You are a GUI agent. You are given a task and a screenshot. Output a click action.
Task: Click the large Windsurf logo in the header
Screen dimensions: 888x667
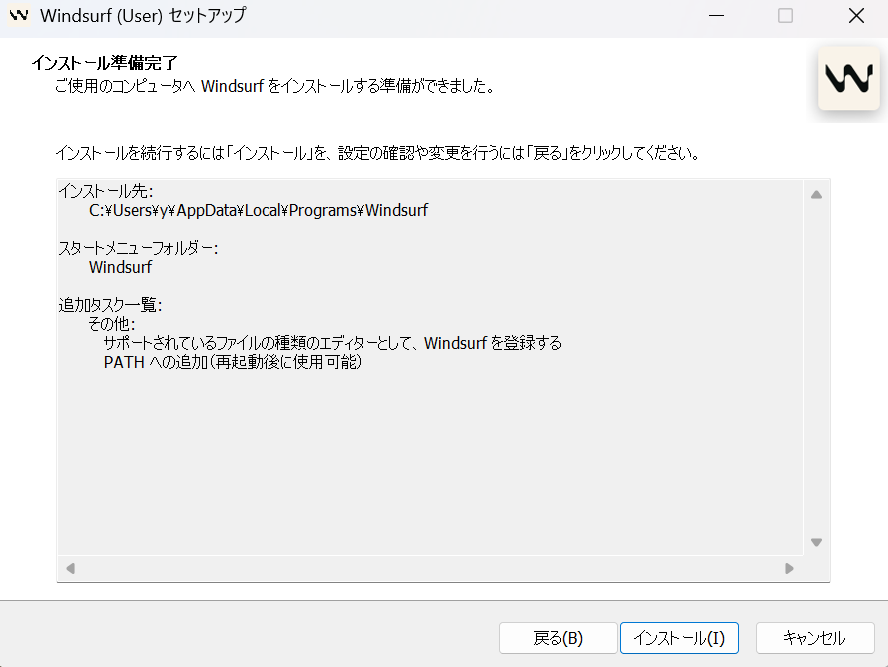click(x=848, y=79)
